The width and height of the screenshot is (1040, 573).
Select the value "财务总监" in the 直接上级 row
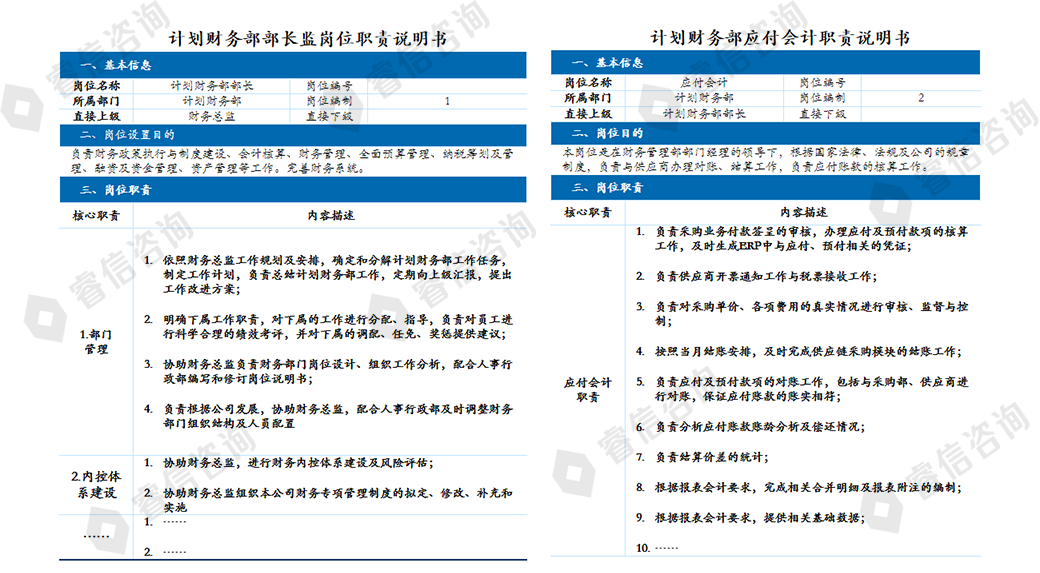click(212, 116)
